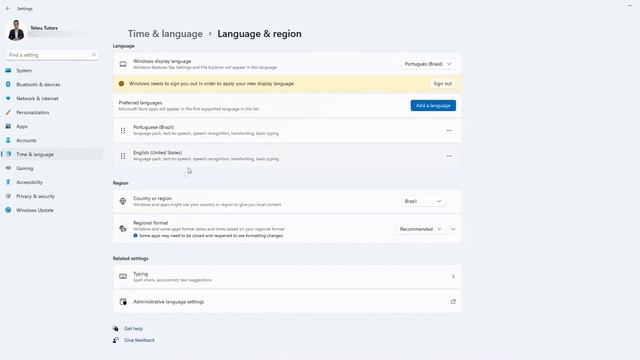Click the Network wifi icon

(8, 98)
